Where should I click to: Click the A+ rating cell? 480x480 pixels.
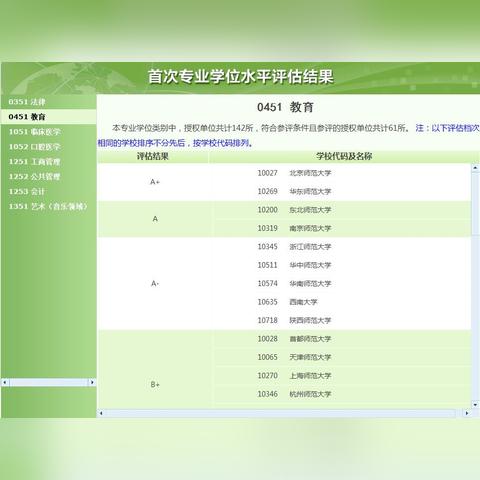[155, 182]
